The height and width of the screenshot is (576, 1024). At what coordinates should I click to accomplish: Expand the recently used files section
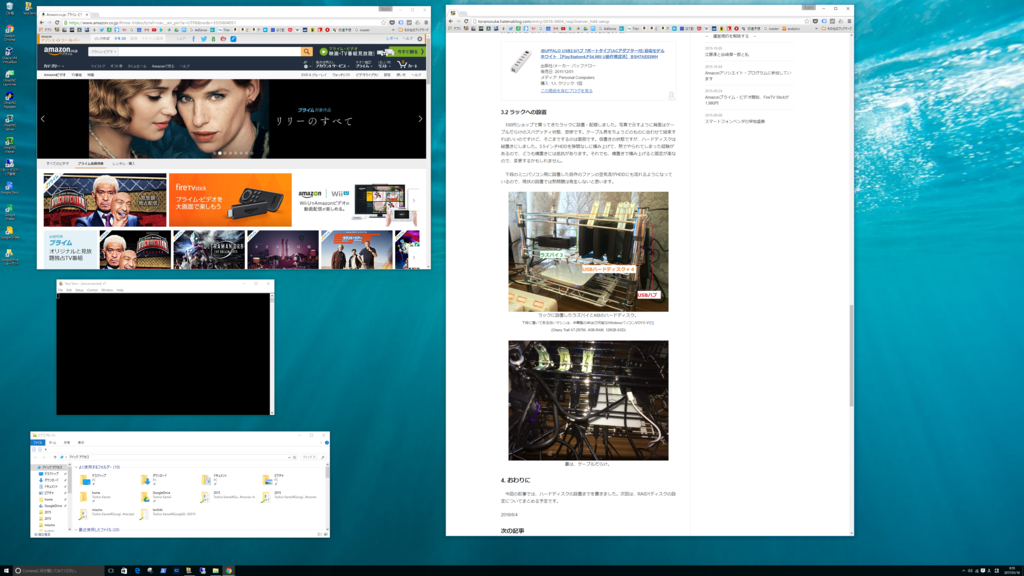coord(76,530)
